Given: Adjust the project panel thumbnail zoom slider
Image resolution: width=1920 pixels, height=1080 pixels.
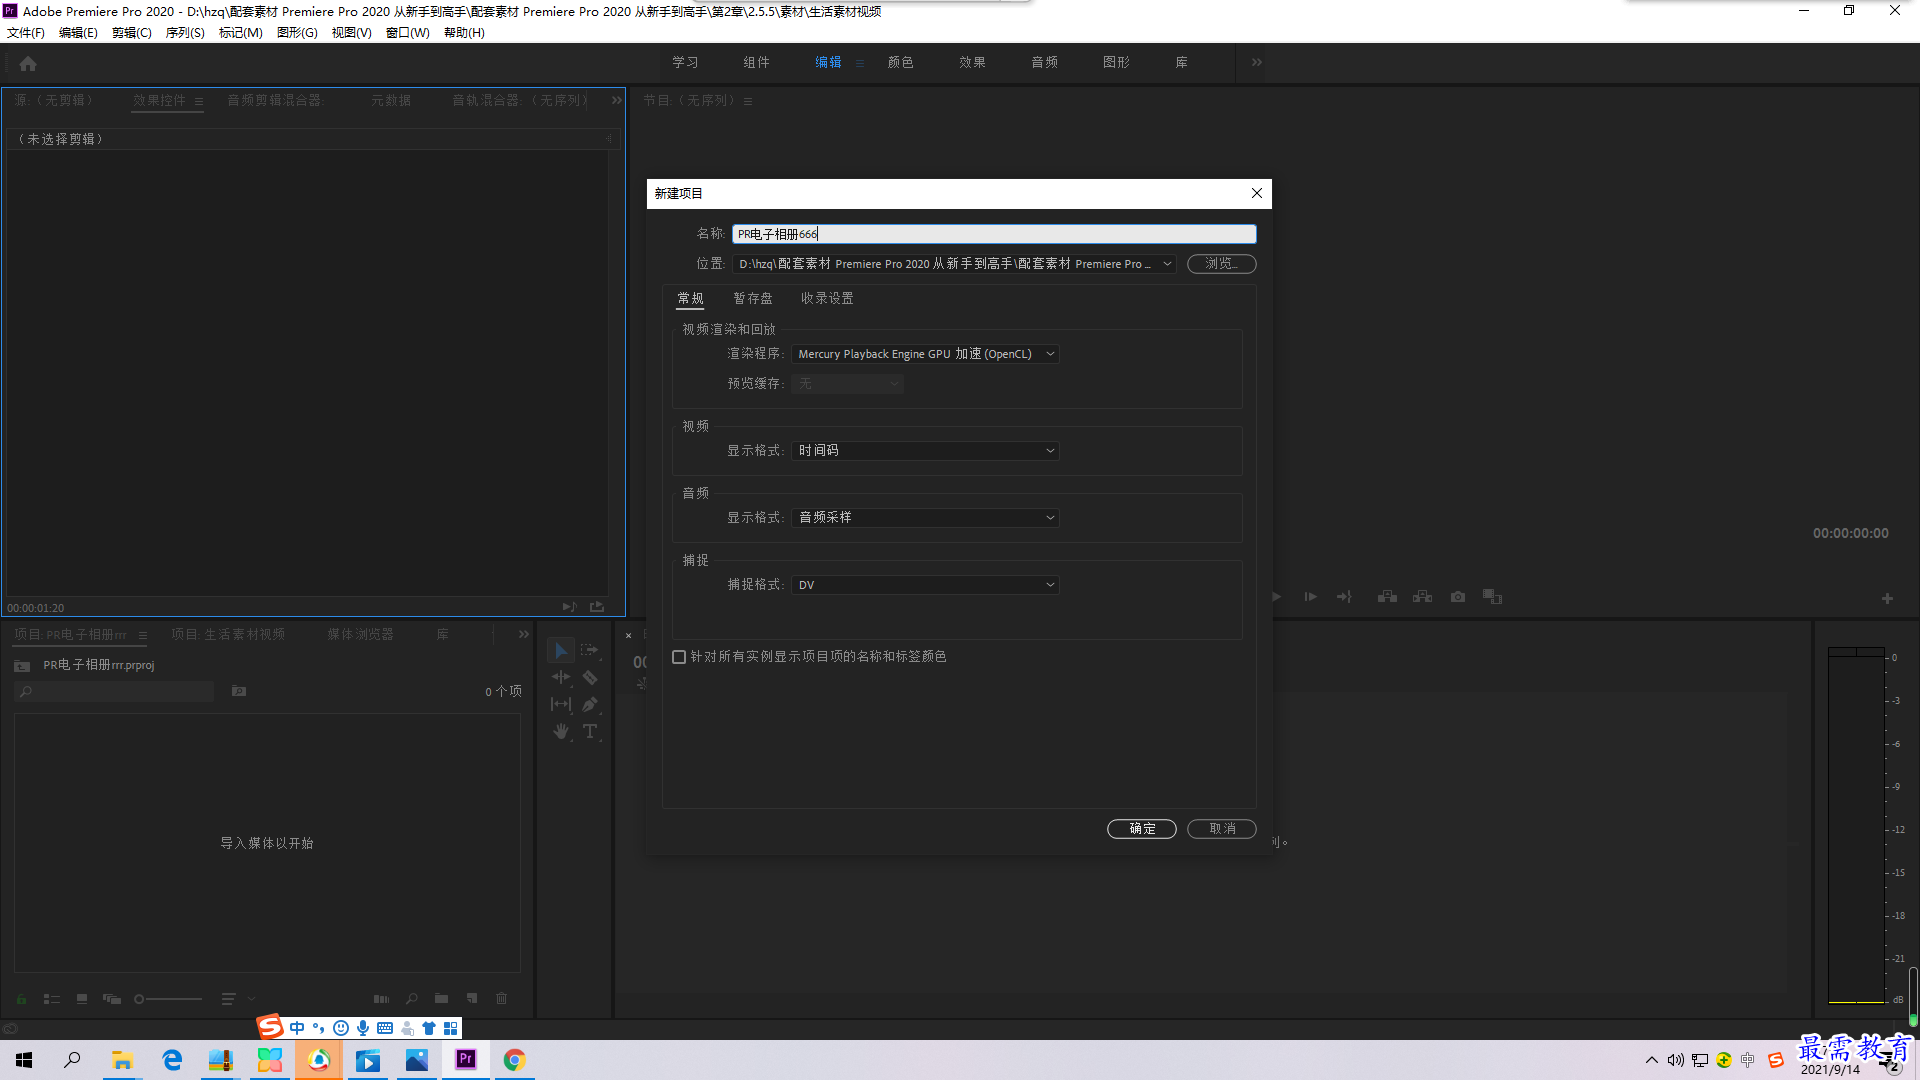Looking at the screenshot, I should 168,998.
